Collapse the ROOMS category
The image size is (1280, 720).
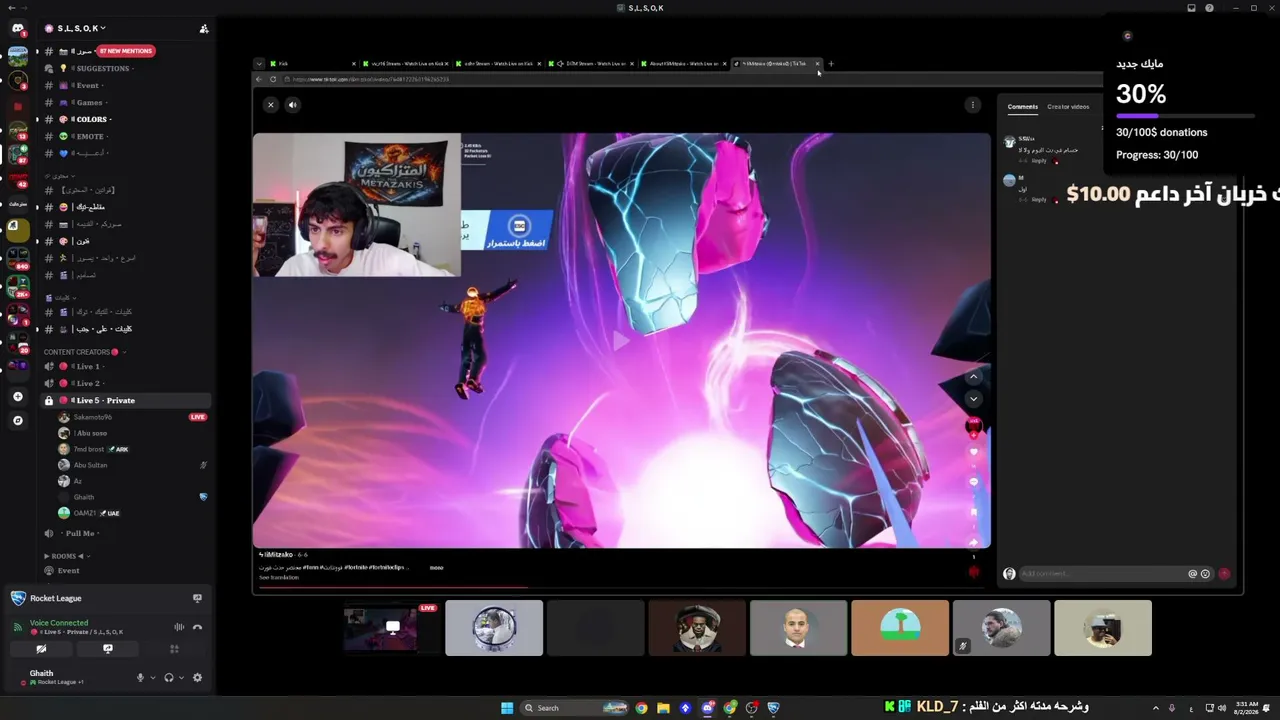point(67,556)
